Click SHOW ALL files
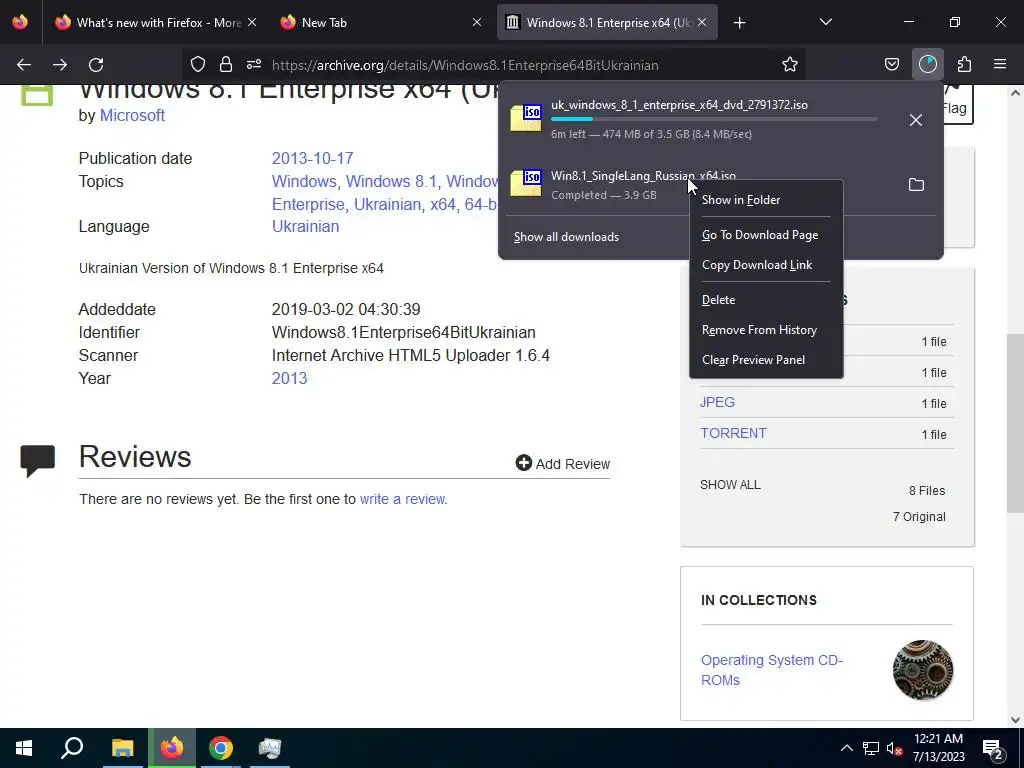The width and height of the screenshot is (1024, 768). [730, 485]
